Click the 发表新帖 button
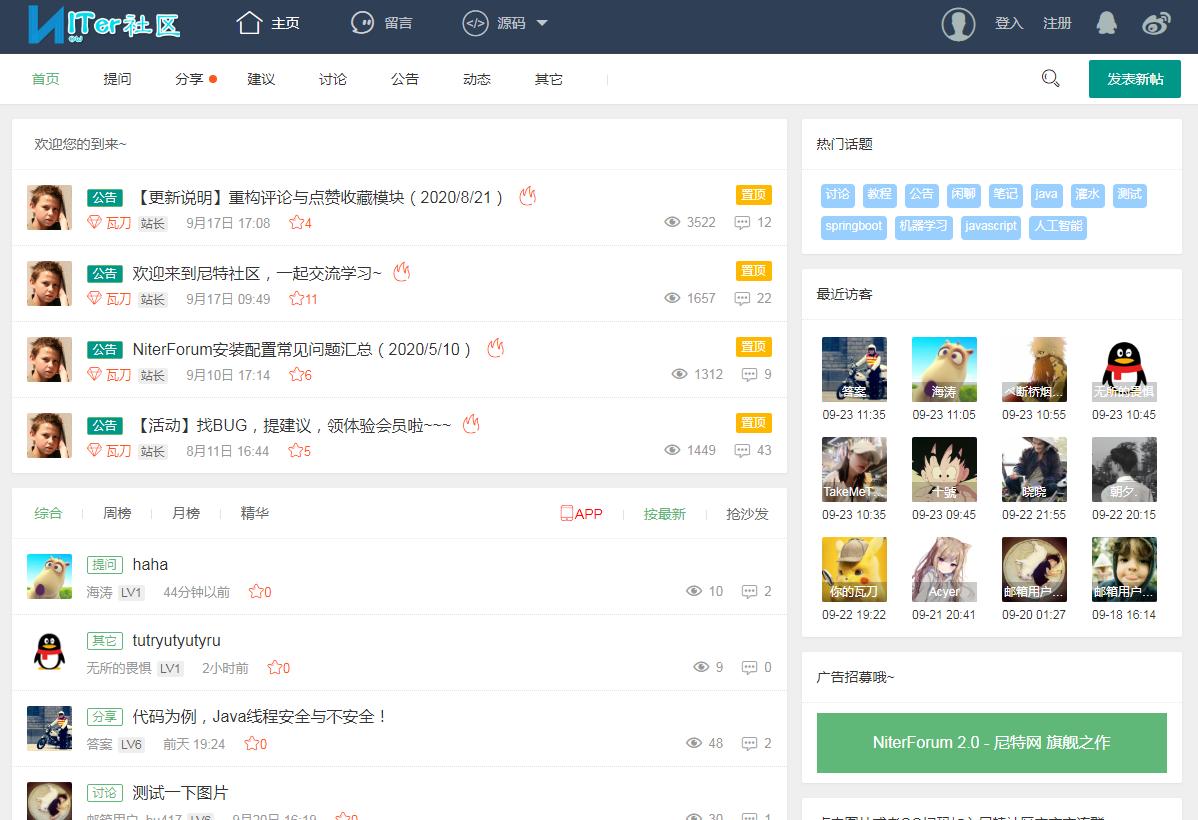 1135,78
